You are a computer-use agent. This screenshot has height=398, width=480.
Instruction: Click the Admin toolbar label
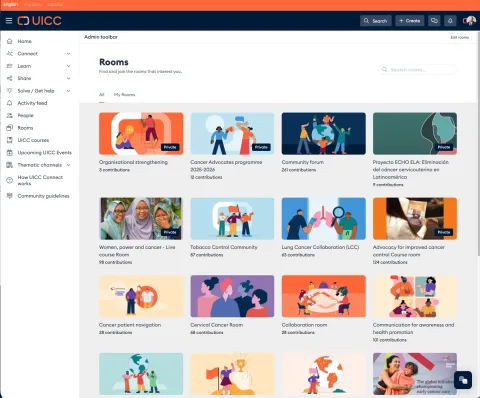pos(101,37)
